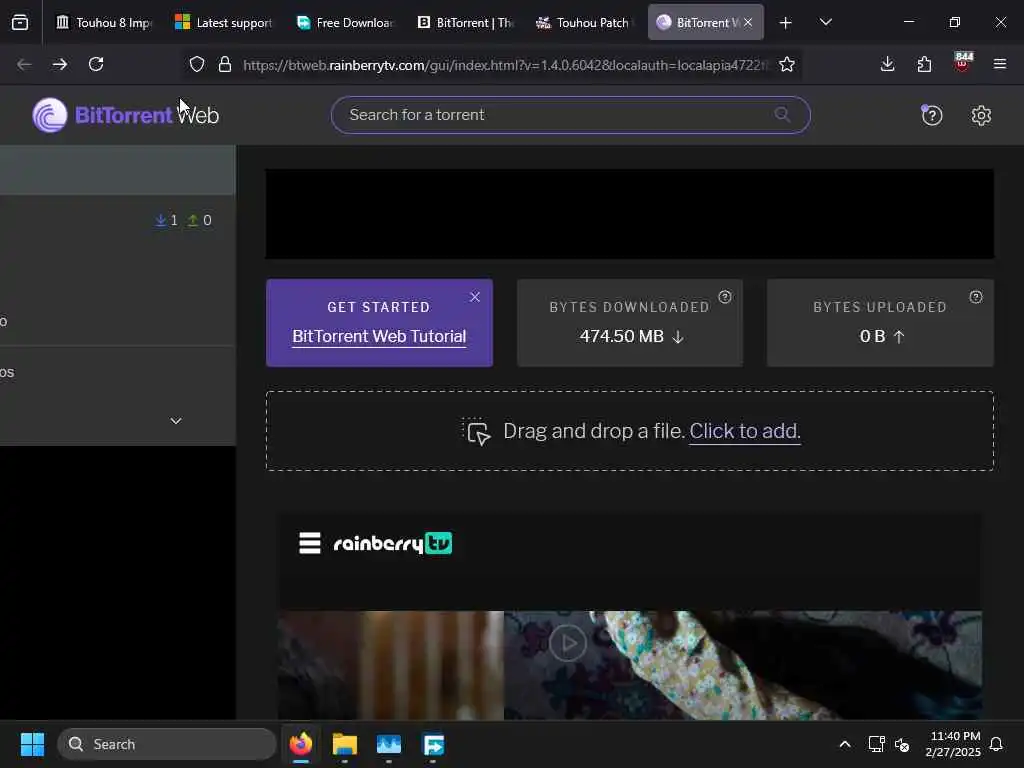Close the BitTorrent Web tab
Image resolution: width=1024 pixels, height=768 pixels.
748,23
